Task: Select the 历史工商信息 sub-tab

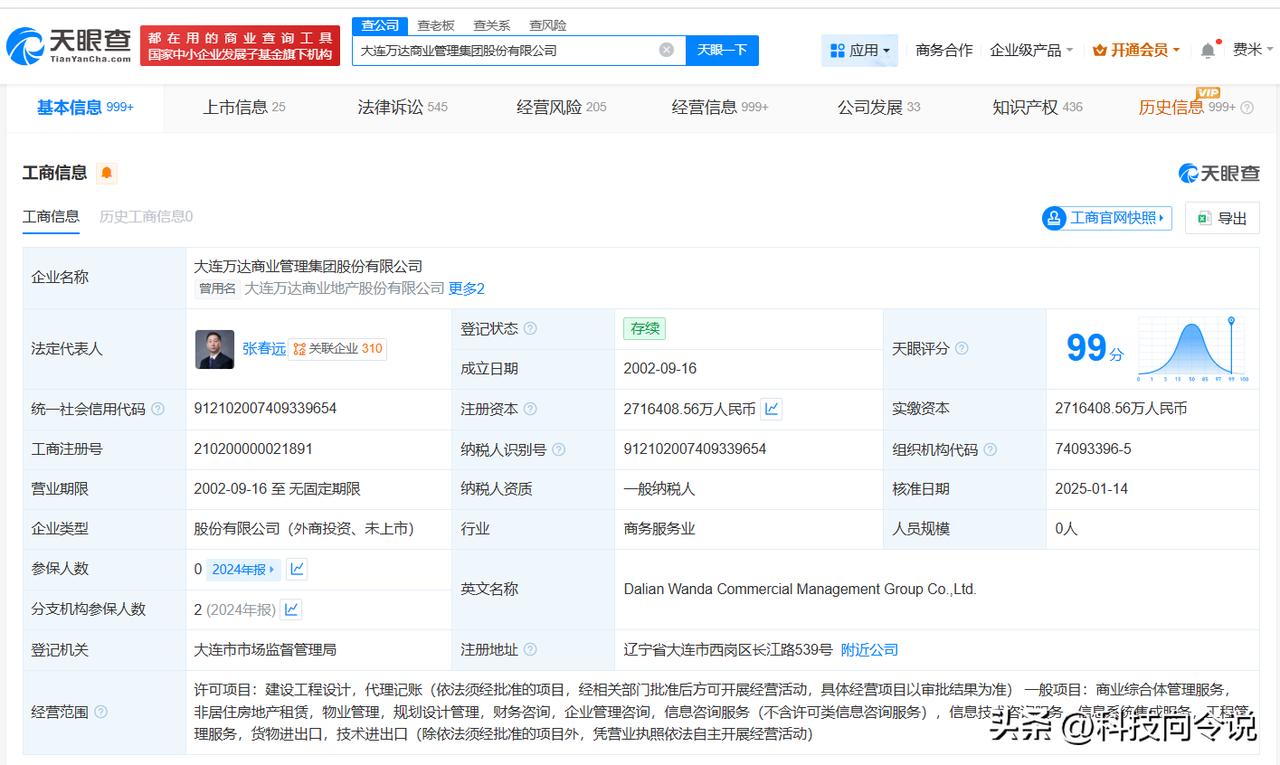Action: [145, 216]
